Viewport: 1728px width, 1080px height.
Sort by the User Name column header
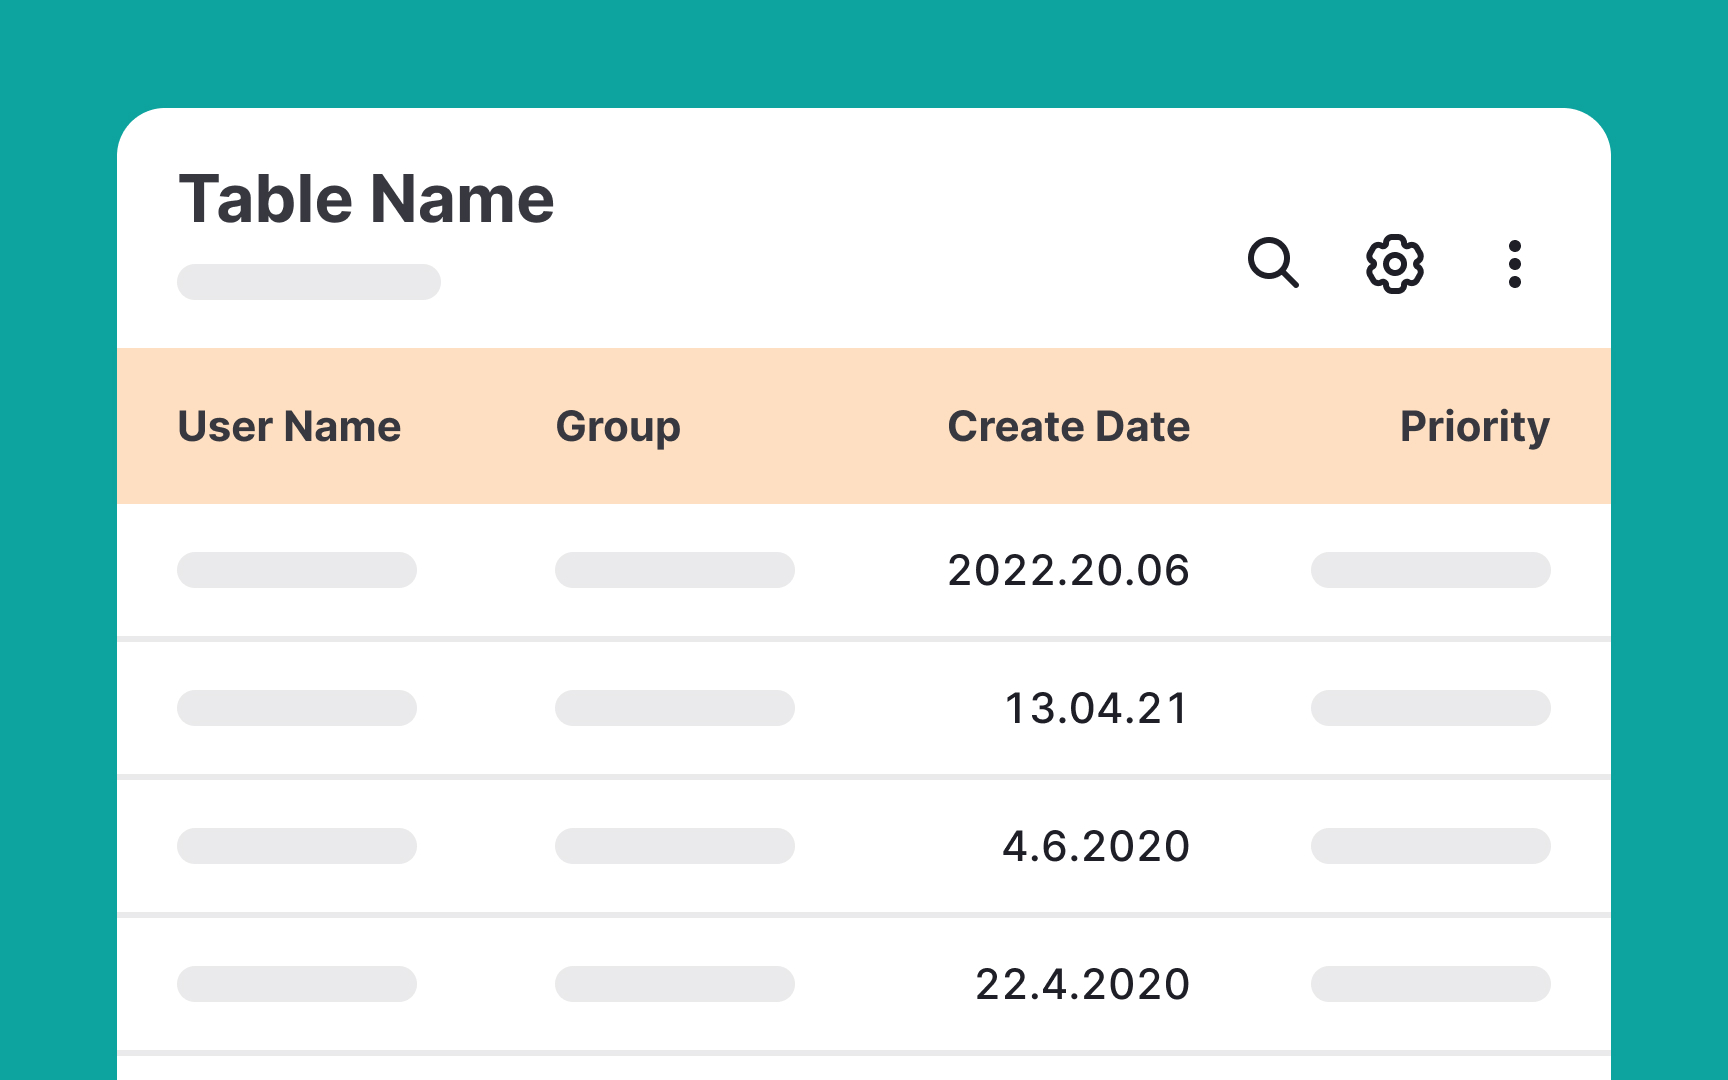pyautogui.click(x=288, y=425)
